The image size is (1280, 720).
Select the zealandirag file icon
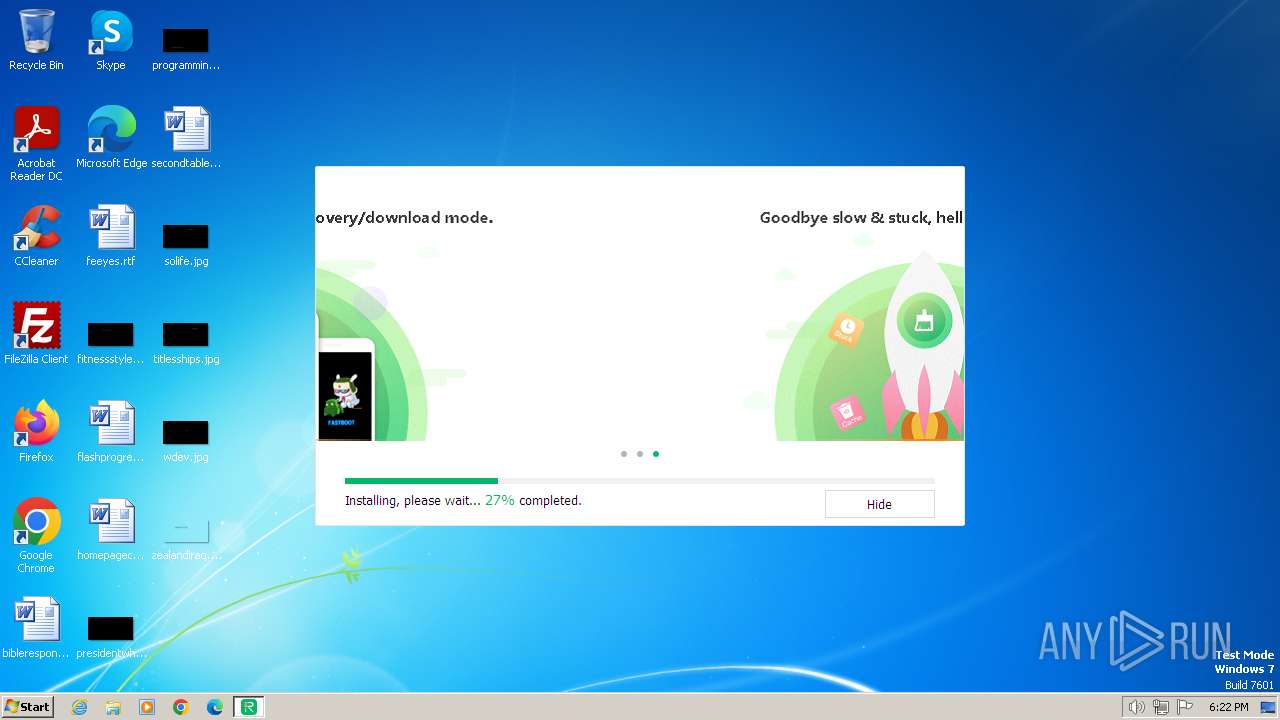pyautogui.click(x=186, y=539)
